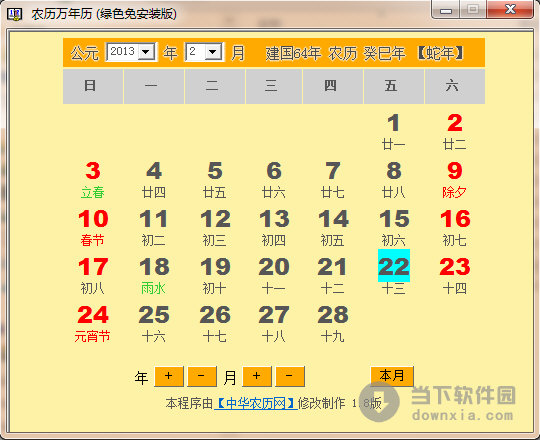Click the 建国64年 label
The height and width of the screenshot is (440, 540).
(x=293, y=53)
